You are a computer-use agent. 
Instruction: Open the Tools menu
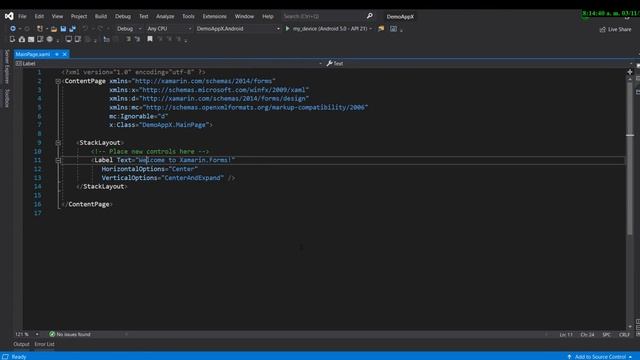click(x=188, y=16)
